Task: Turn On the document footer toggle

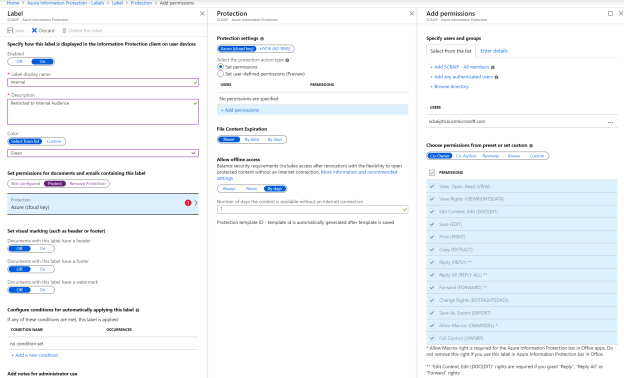Action: 43,269
